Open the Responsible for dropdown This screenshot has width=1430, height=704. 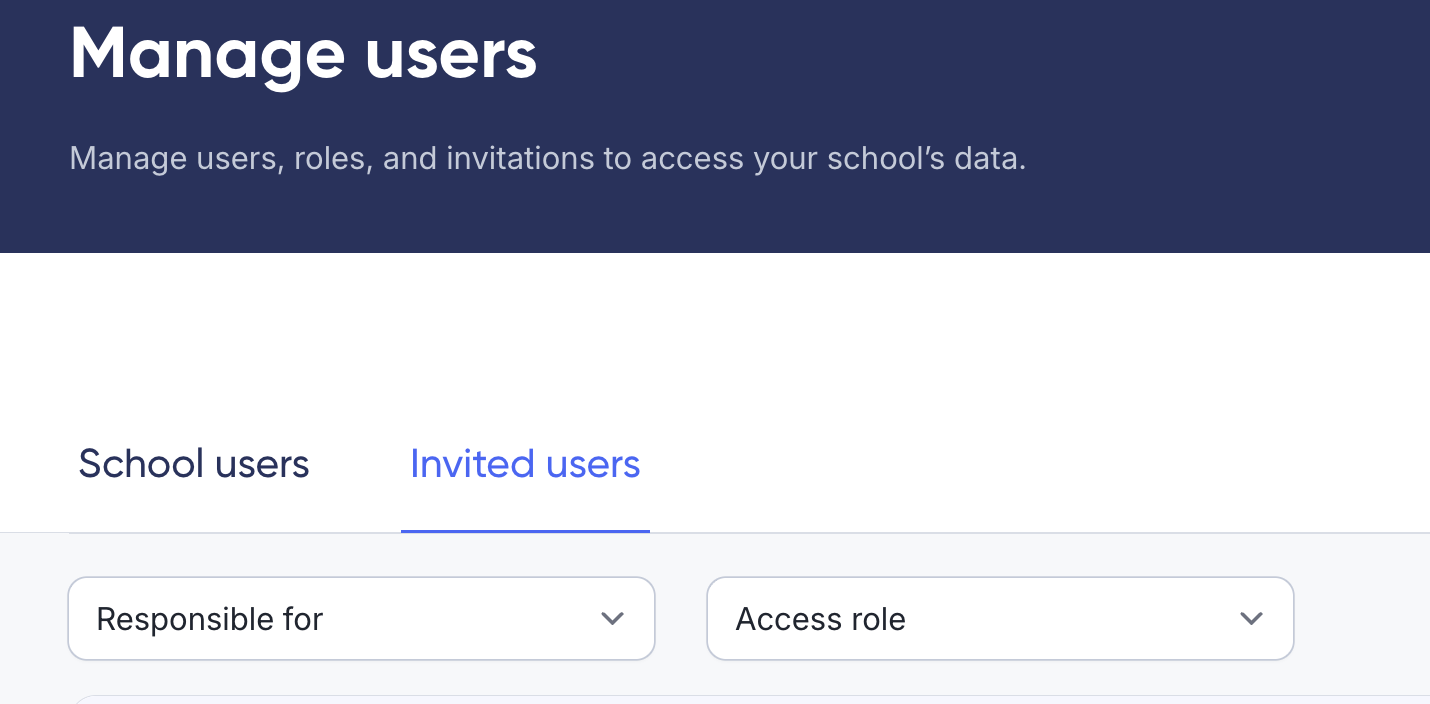361,619
